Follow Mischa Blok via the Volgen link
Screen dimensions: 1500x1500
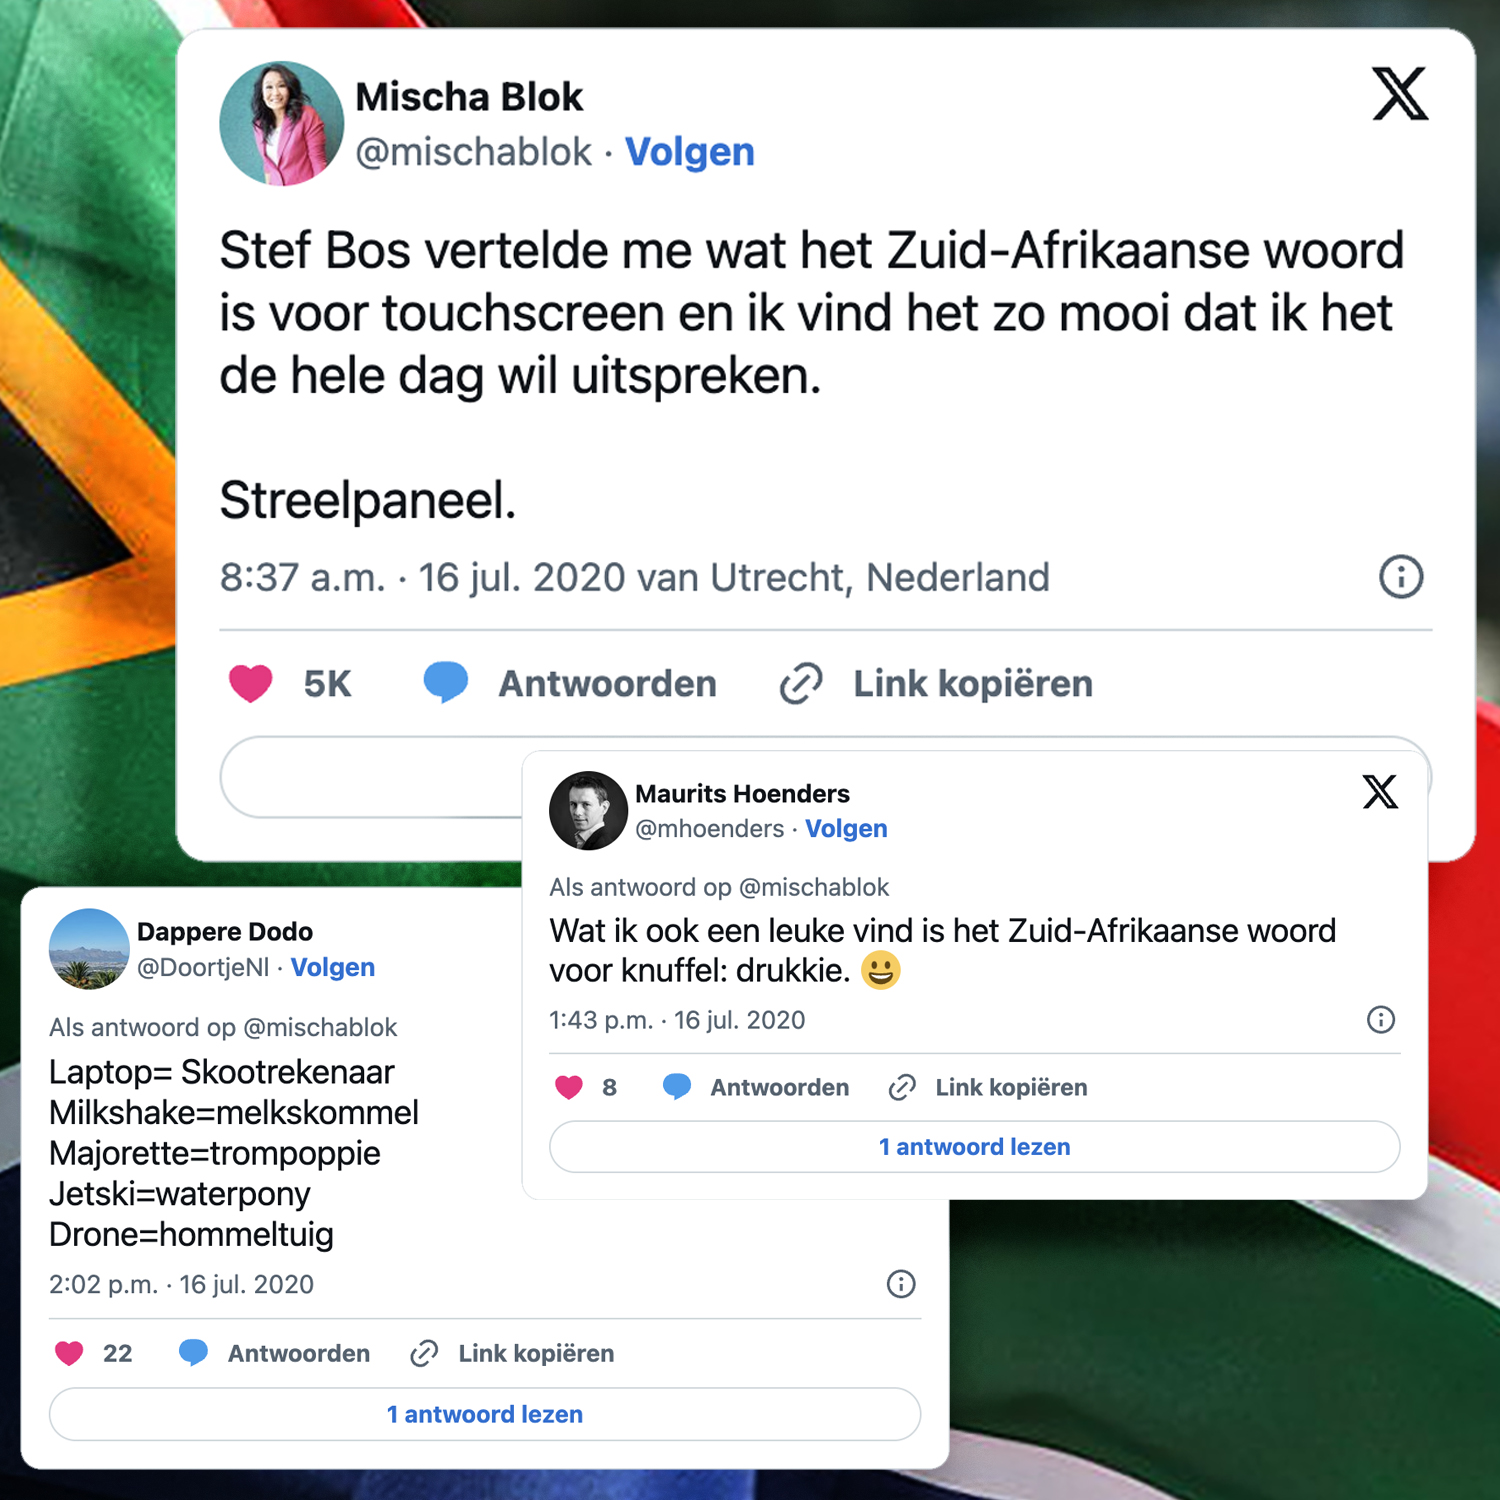pos(690,152)
